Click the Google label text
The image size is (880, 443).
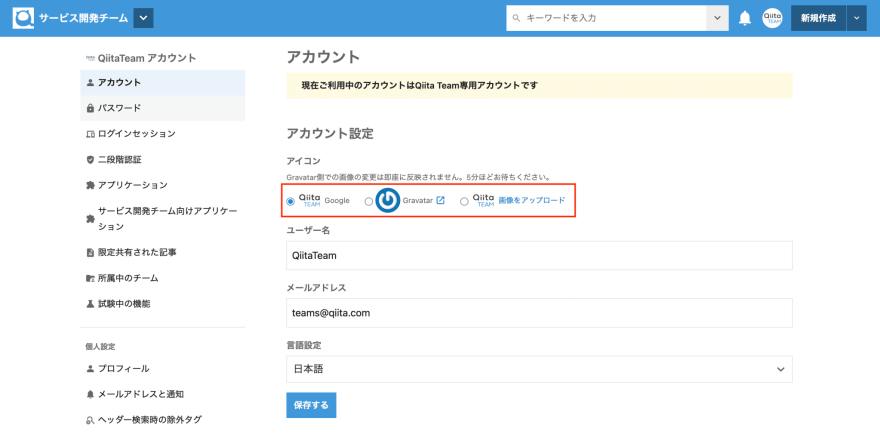(x=337, y=200)
